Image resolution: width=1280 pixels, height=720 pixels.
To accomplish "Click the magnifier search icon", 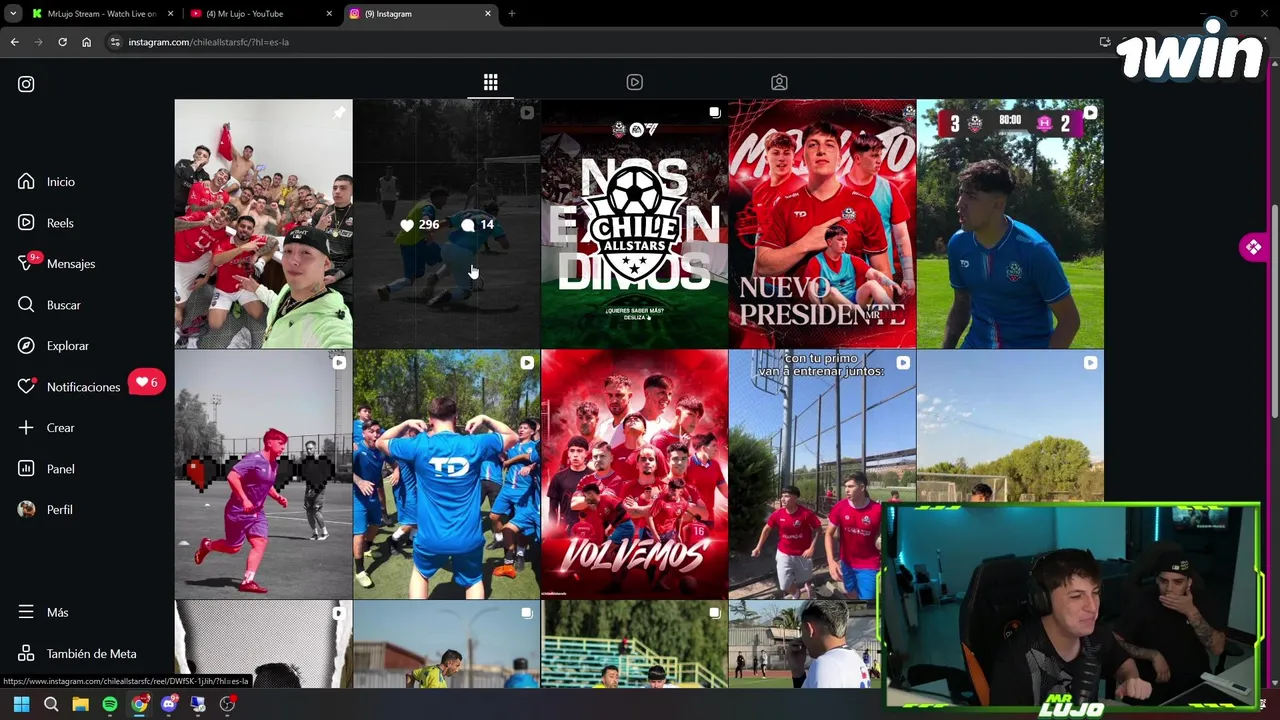I will [x=26, y=305].
